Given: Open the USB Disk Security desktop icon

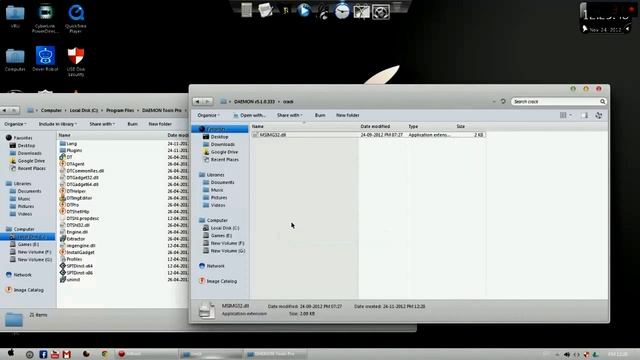Looking at the screenshot, I should pyautogui.click(x=76, y=62).
